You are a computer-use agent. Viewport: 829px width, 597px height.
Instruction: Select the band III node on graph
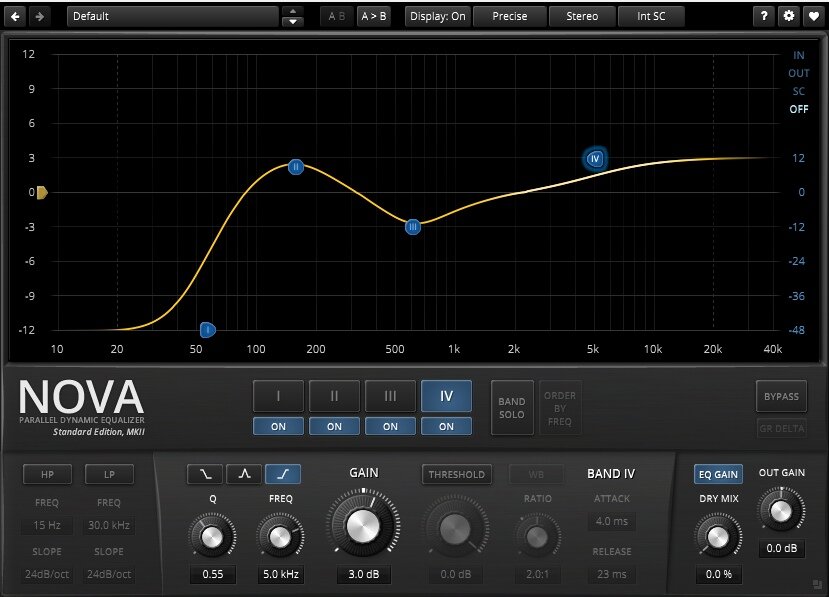coord(413,227)
